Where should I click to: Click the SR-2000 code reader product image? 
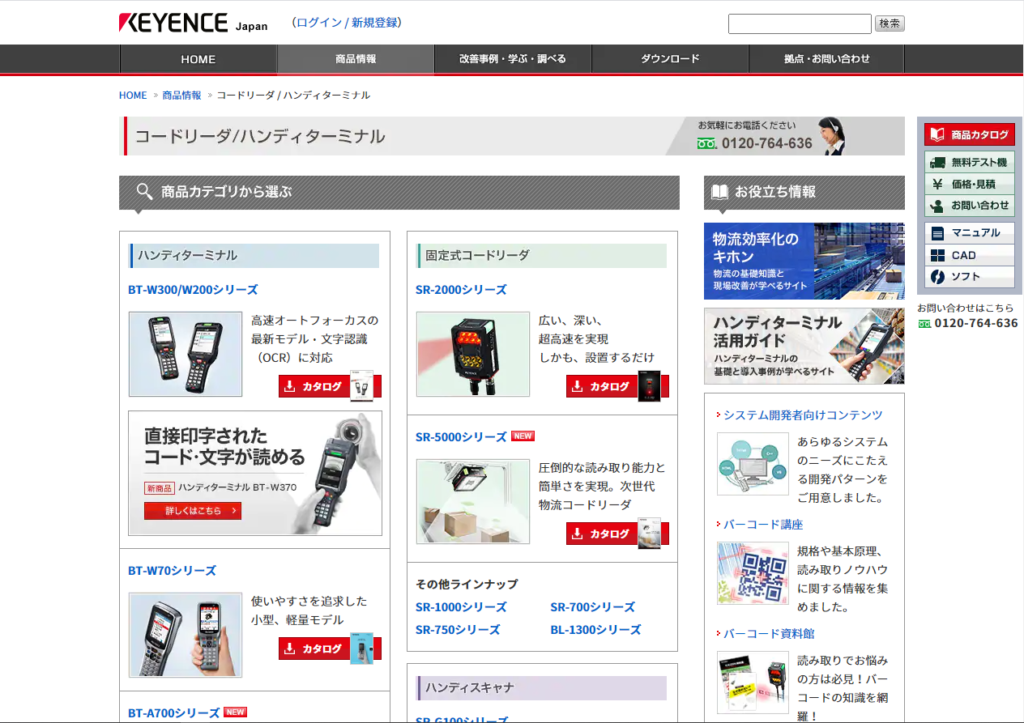[473, 354]
